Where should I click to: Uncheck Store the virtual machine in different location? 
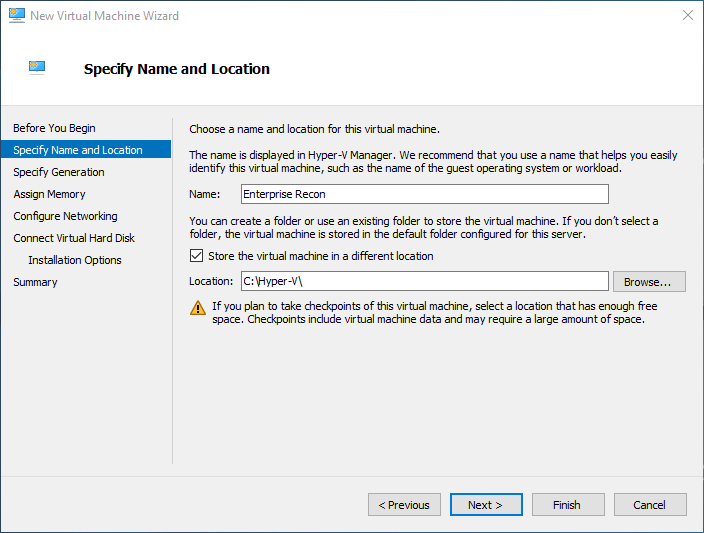pyautogui.click(x=196, y=256)
